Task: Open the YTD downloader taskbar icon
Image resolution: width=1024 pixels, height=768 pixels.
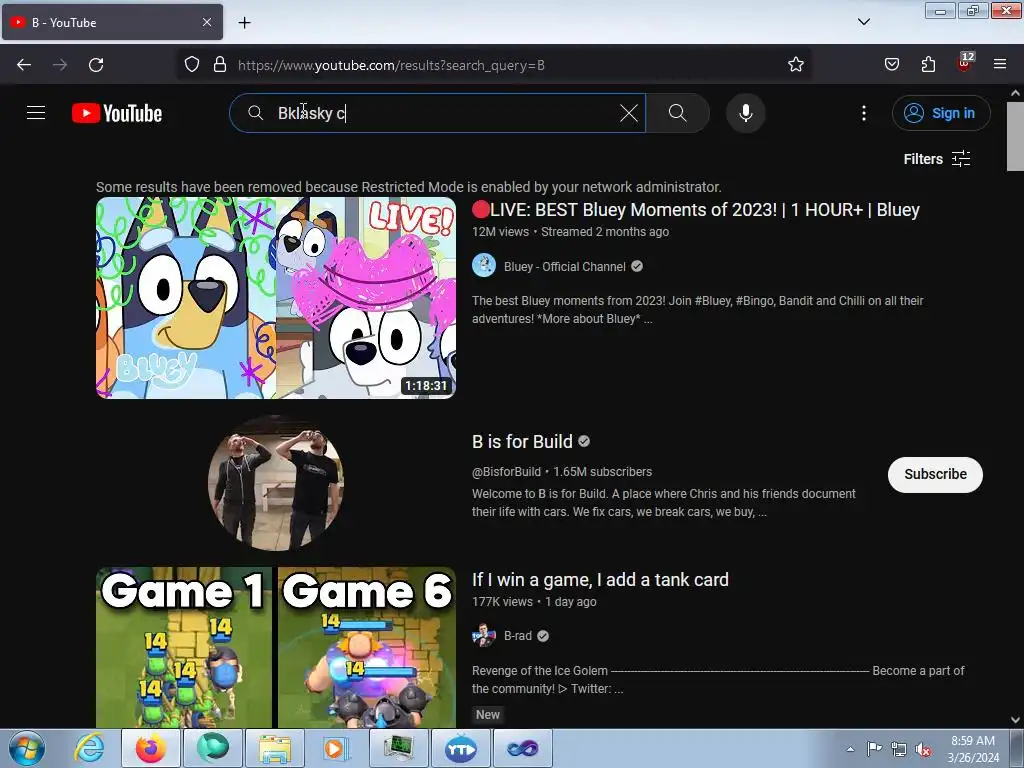Action: coord(460,748)
